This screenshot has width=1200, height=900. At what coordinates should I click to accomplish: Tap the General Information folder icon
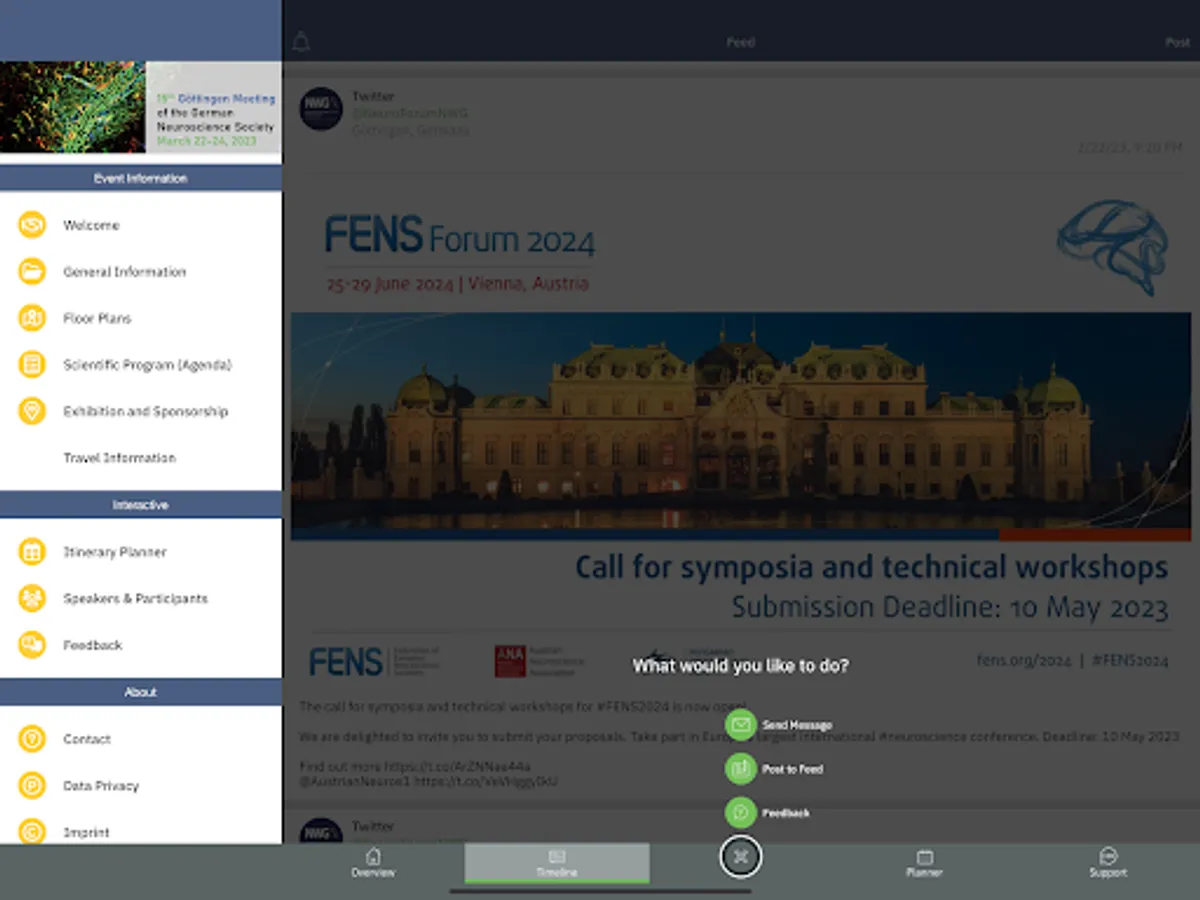click(x=32, y=271)
